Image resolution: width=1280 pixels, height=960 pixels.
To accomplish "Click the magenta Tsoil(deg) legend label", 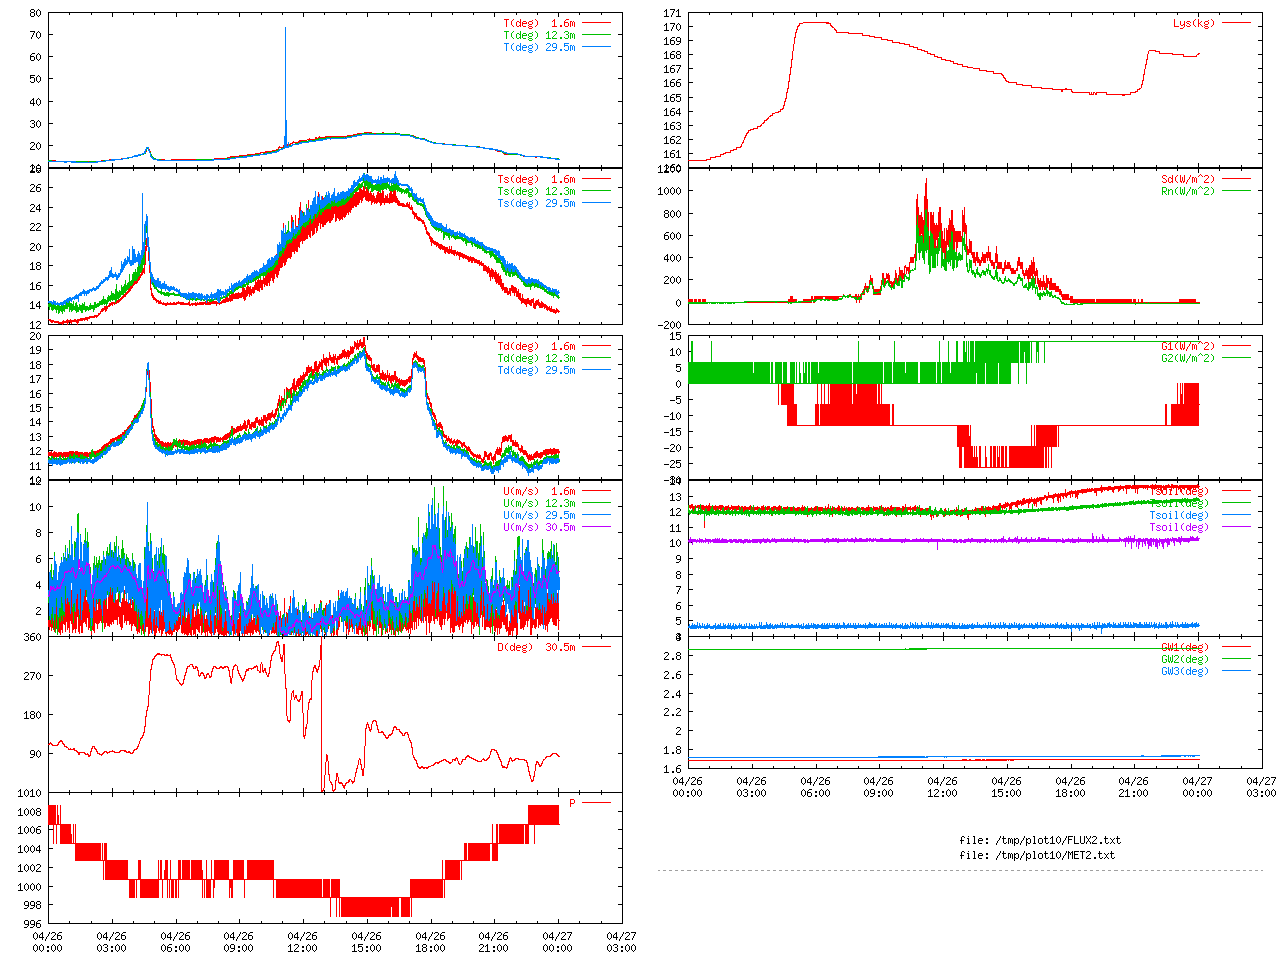I will [x=1179, y=527].
